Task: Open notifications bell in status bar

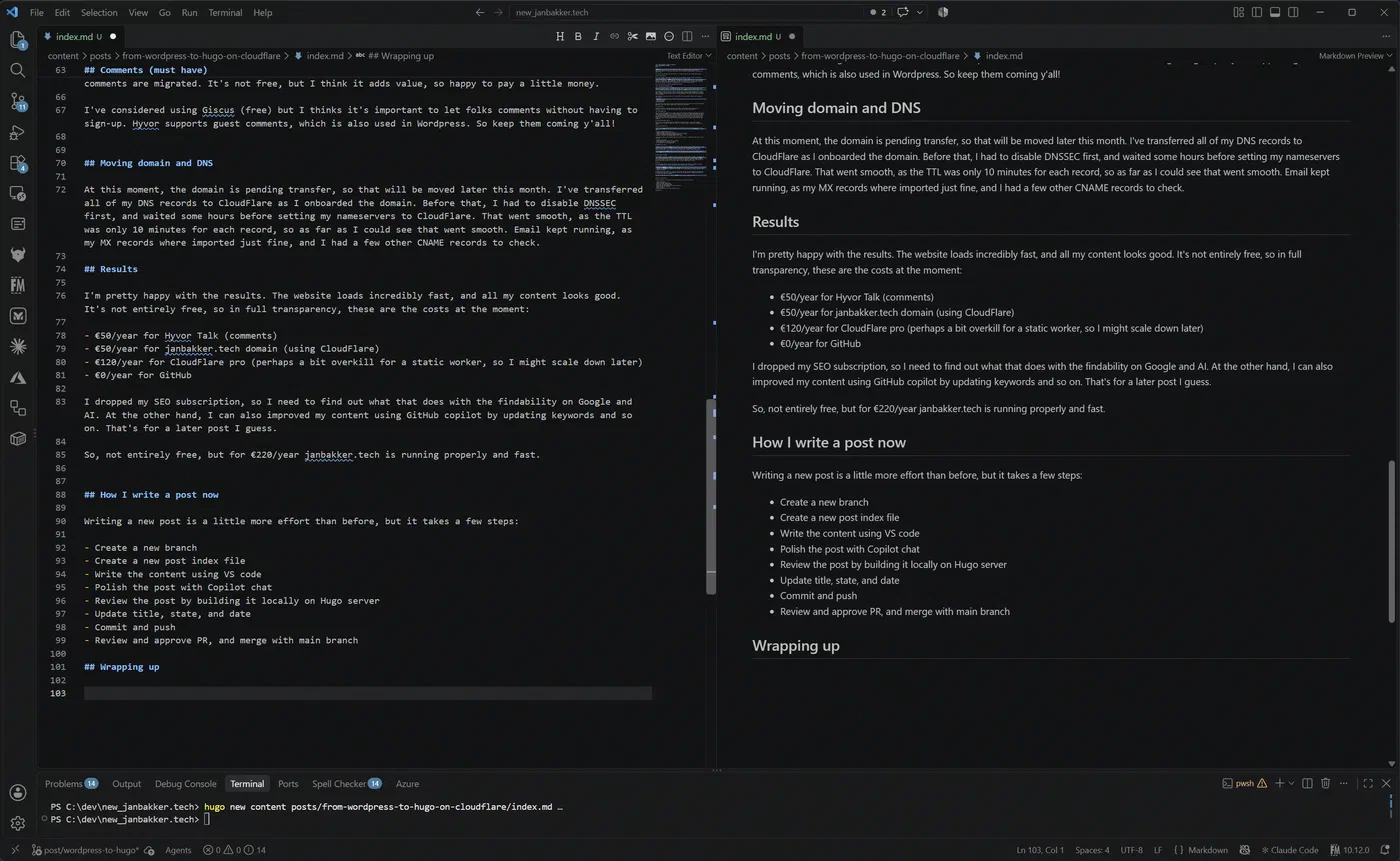Action: (x=1386, y=850)
